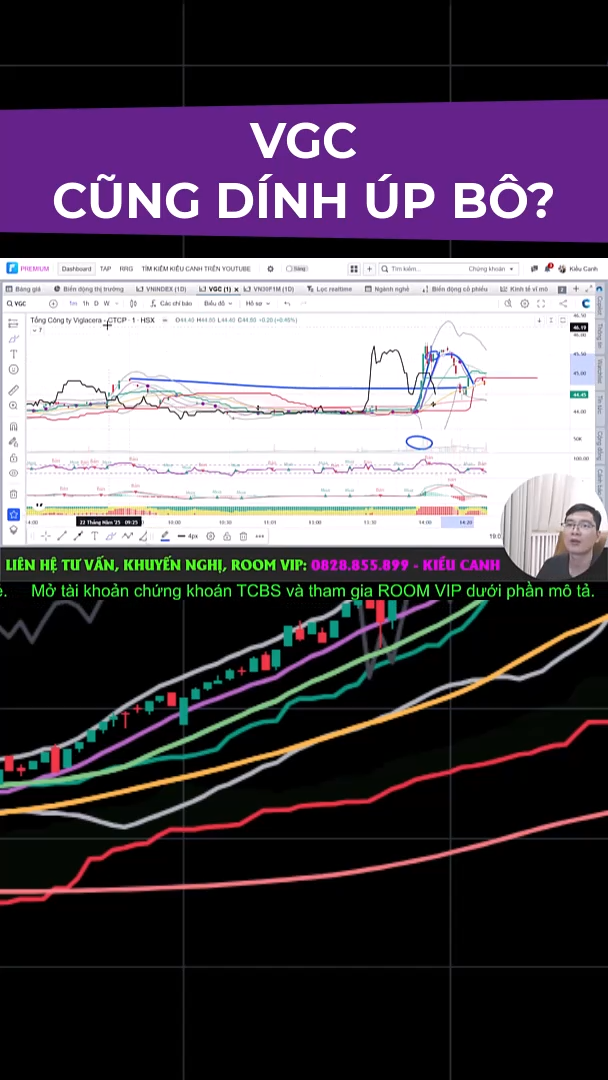Screen dimensions: 608x1080
Task: Toggle the Sáng light theme switch
Action: click(x=297, y=269)
